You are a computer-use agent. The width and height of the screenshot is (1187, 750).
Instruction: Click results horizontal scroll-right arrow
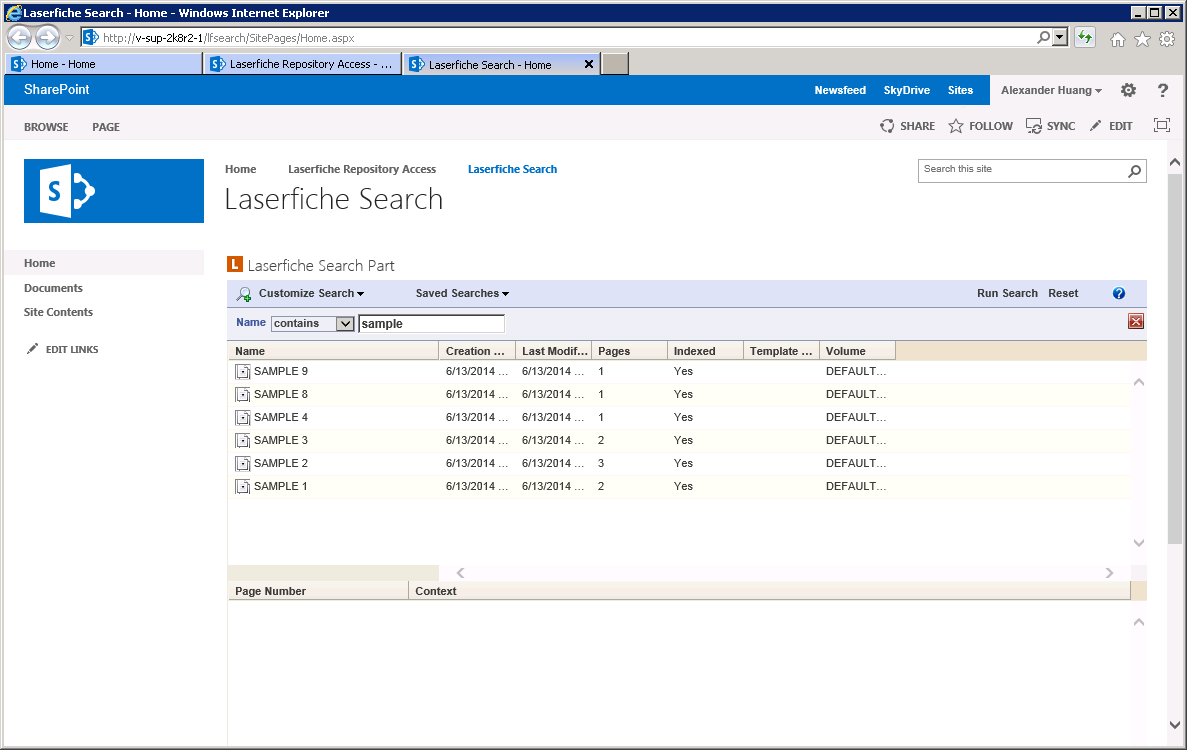coord(1109,573)
